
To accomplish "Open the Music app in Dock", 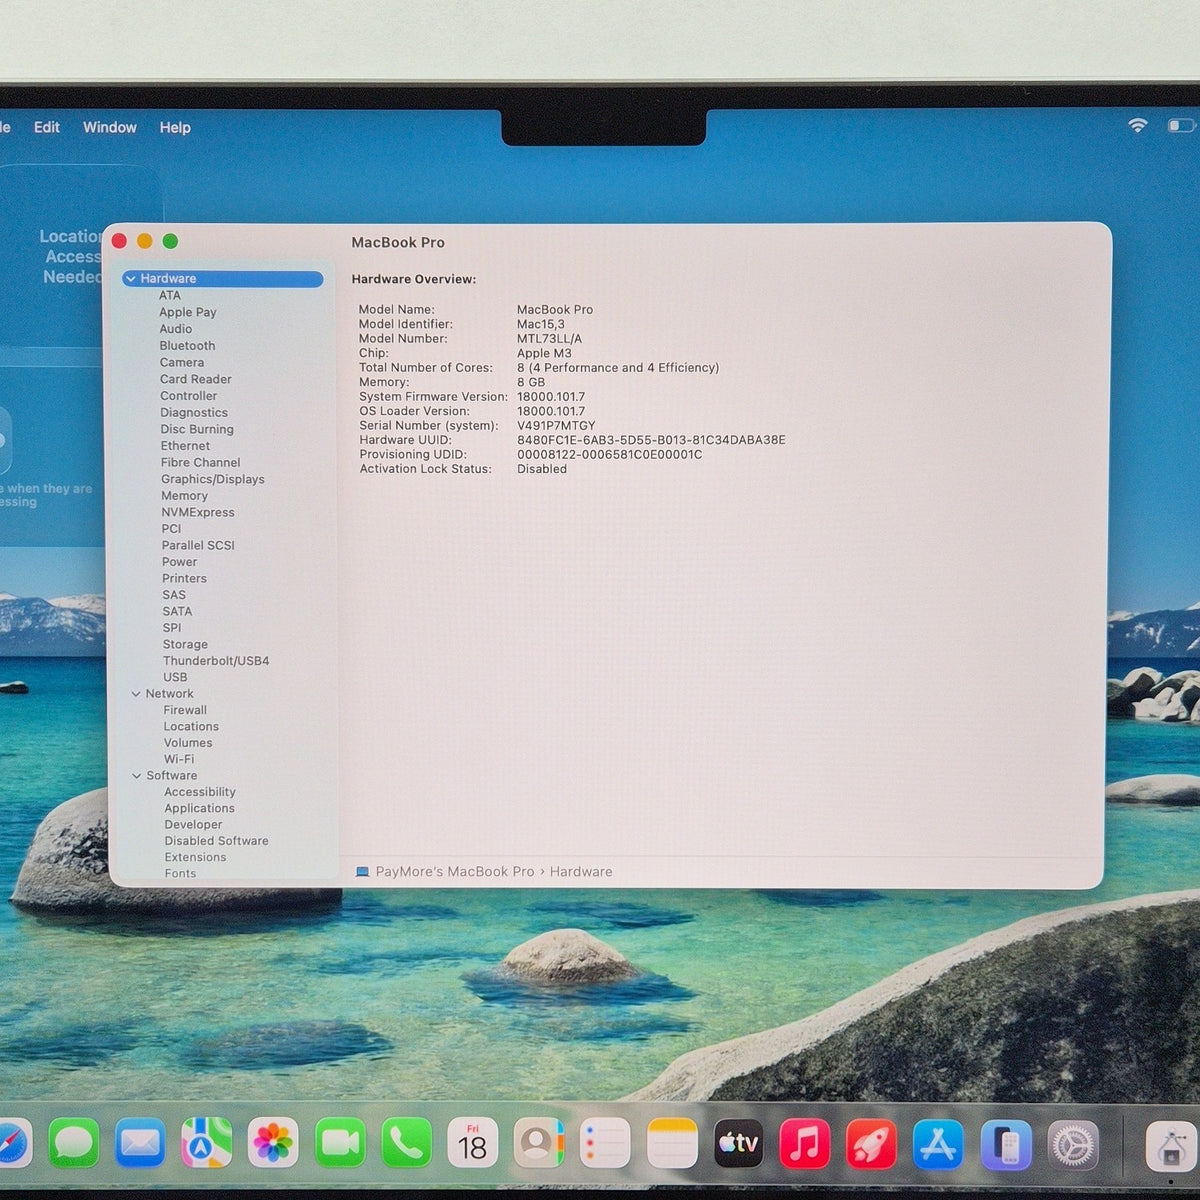I will [804, 1143].
